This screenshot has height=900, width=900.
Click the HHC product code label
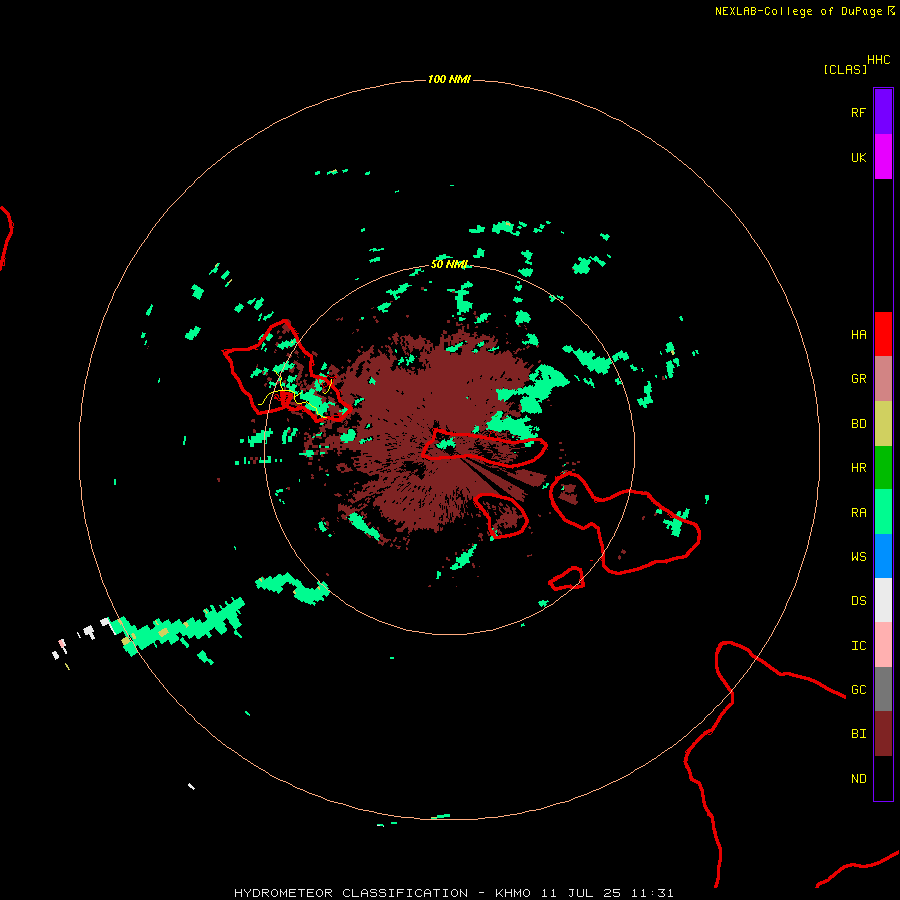879,59
